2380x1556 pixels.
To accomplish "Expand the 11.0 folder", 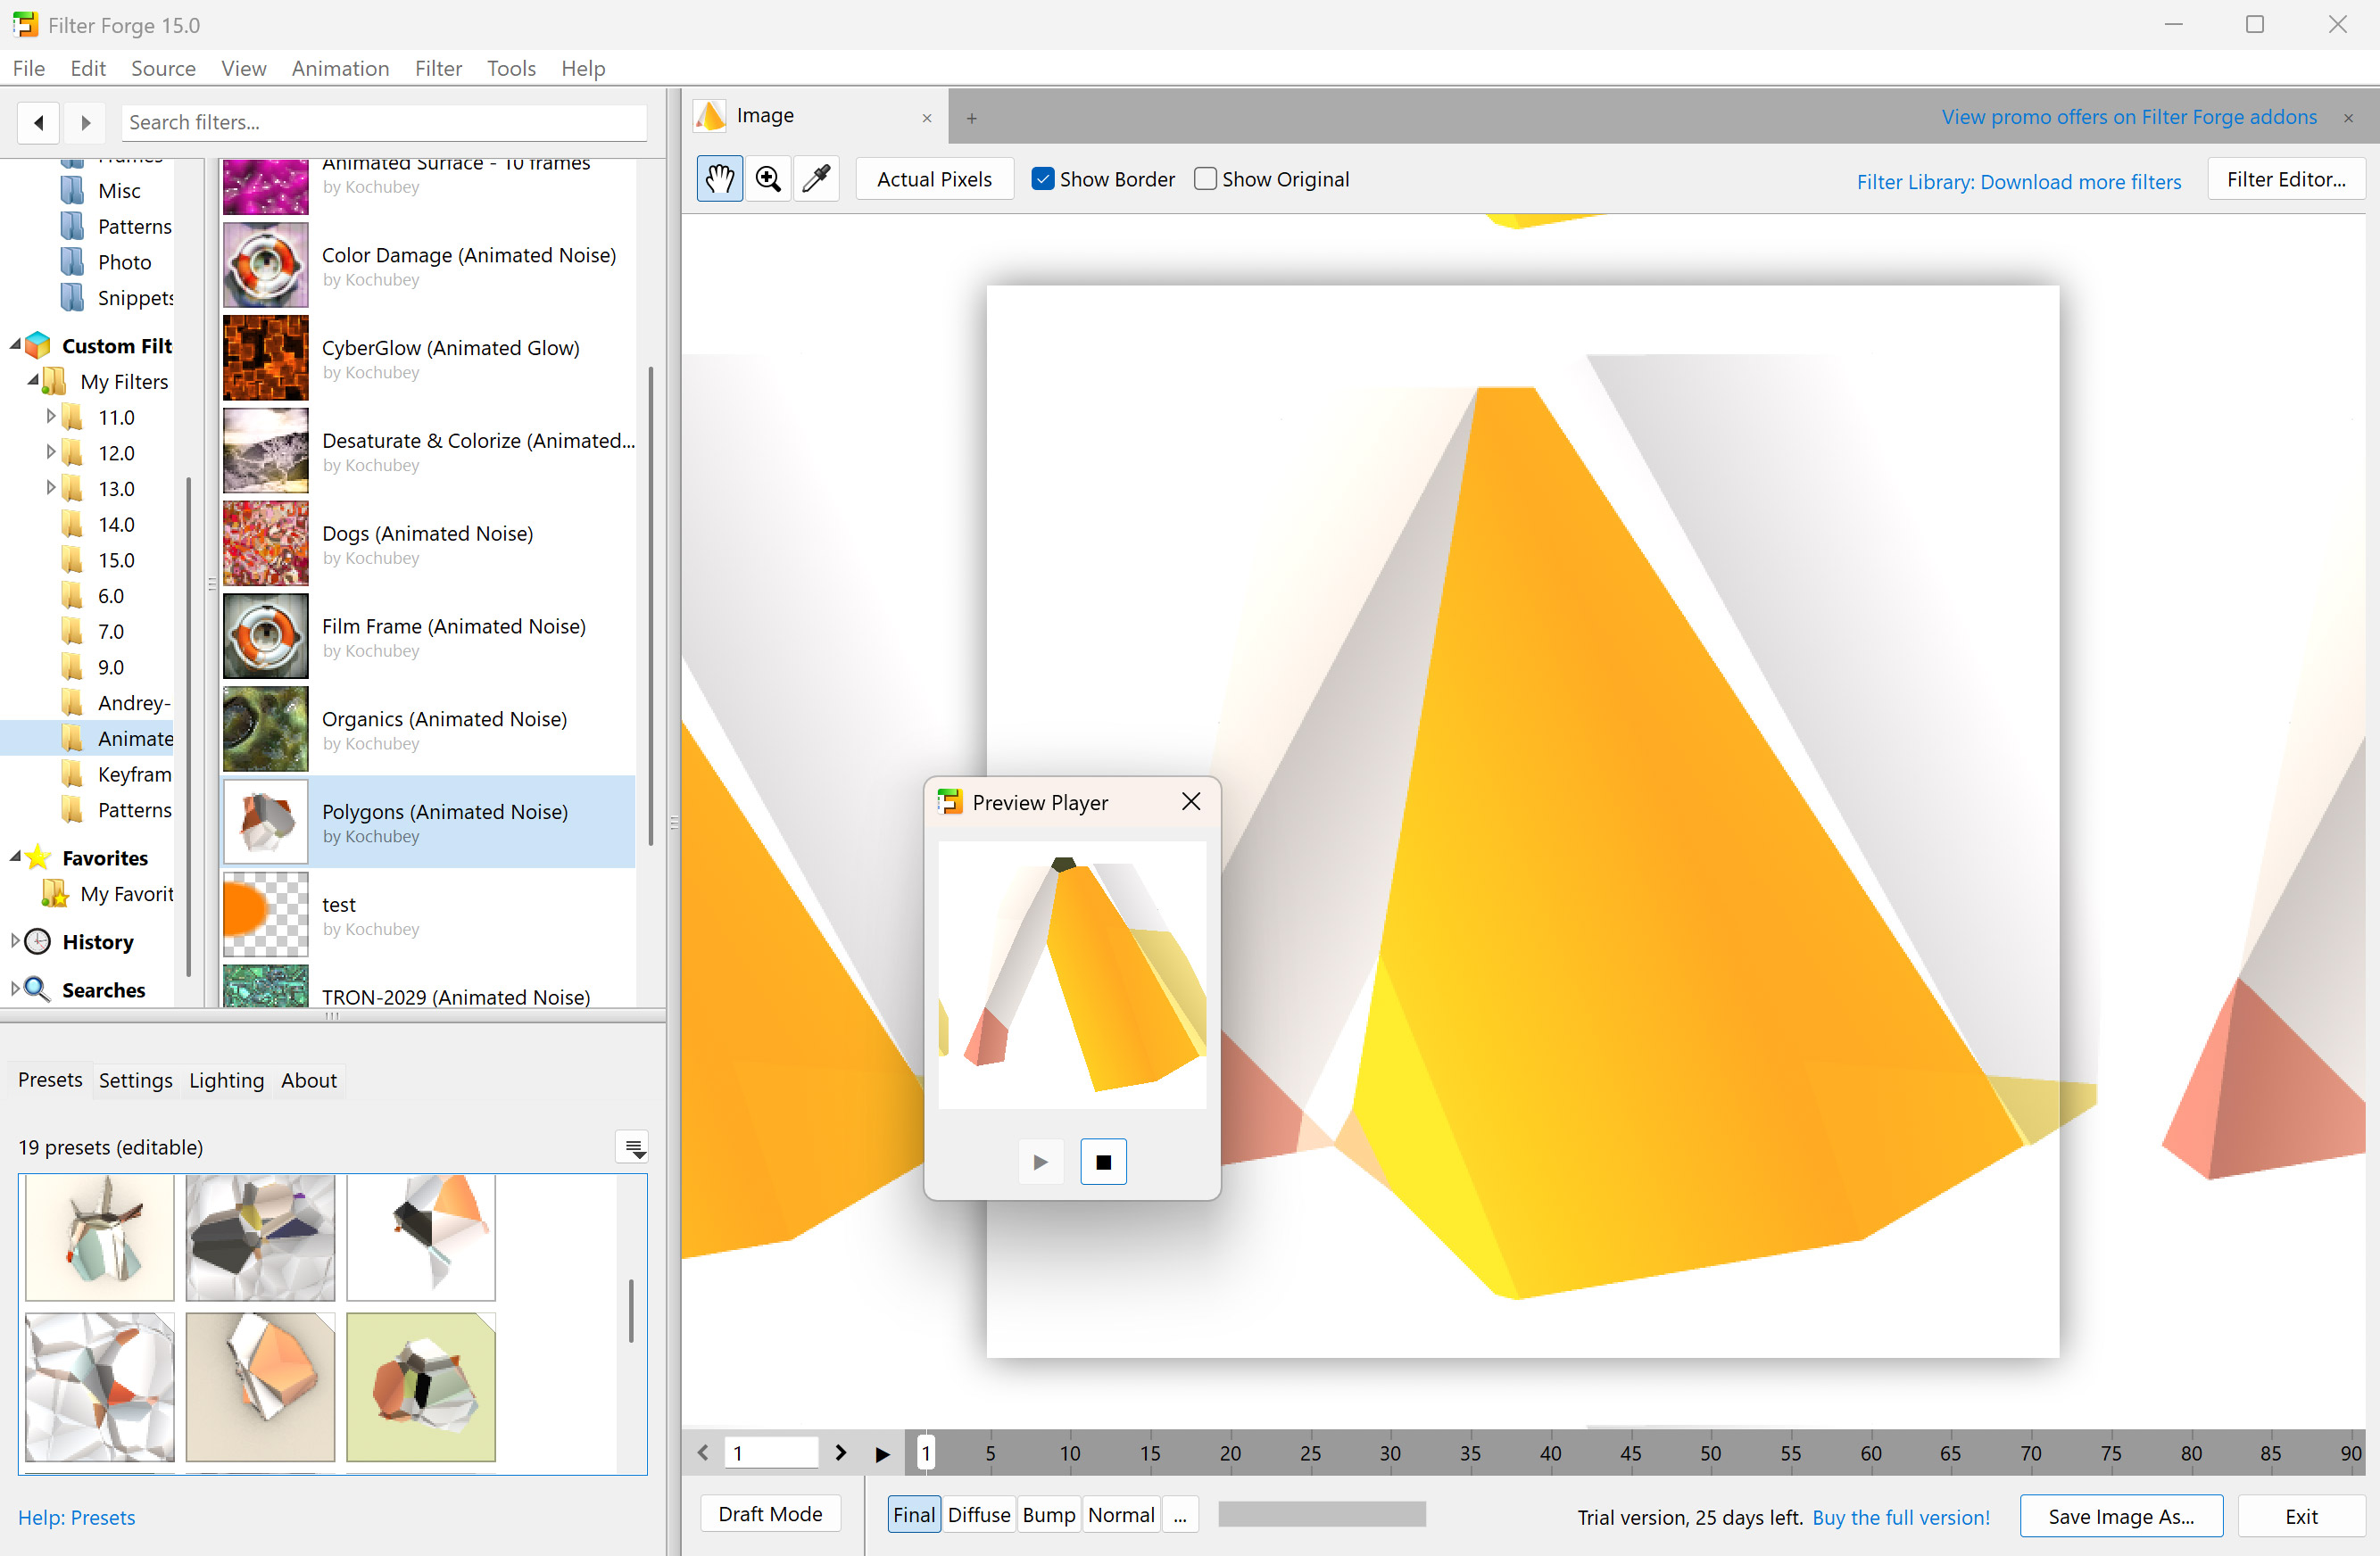I will (x=51, y=417).
